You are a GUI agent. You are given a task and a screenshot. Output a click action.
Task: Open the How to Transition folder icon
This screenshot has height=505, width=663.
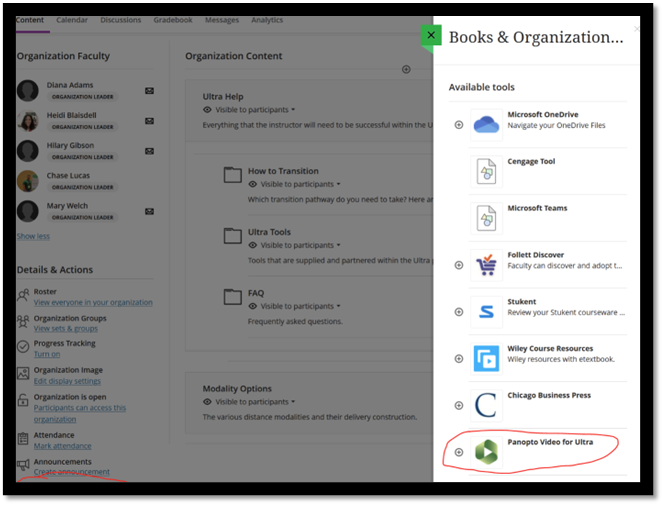(233, 175)
